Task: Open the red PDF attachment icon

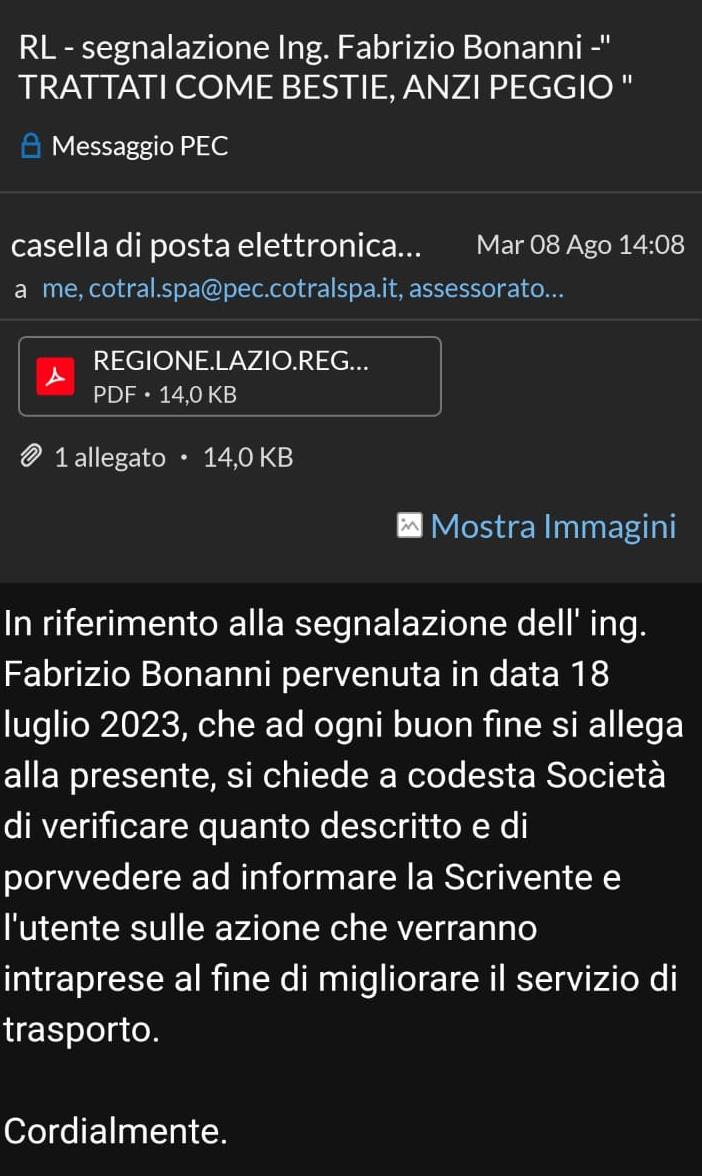Action: point(56,376)
